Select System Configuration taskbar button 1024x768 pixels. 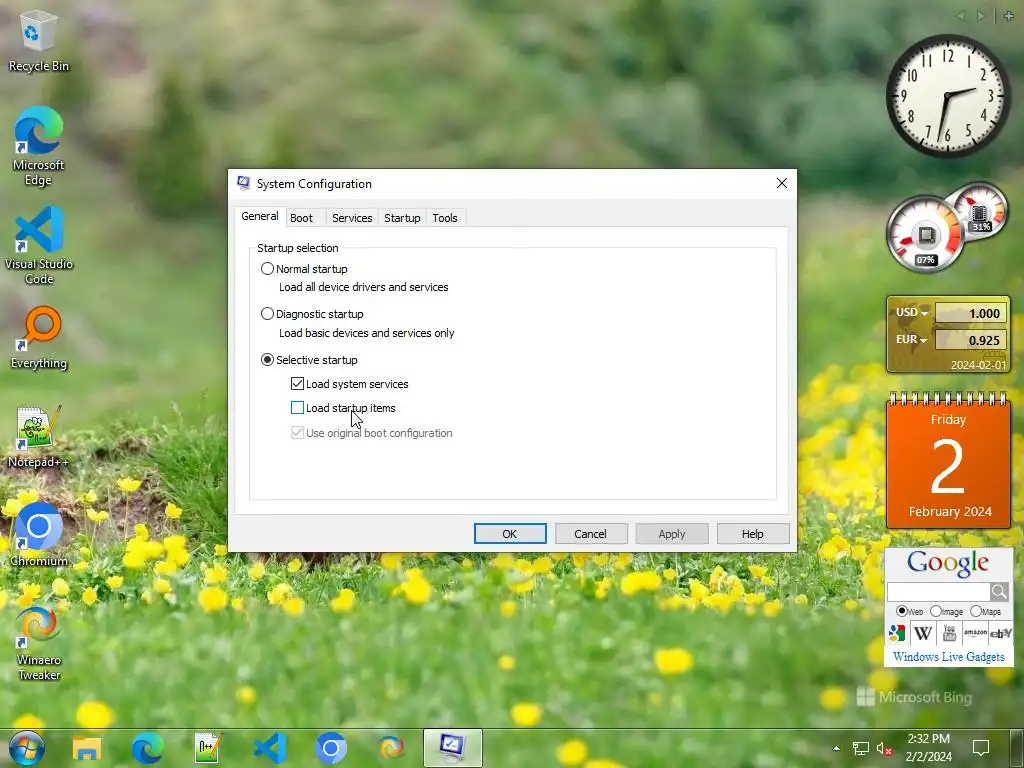tap(453, 748)
